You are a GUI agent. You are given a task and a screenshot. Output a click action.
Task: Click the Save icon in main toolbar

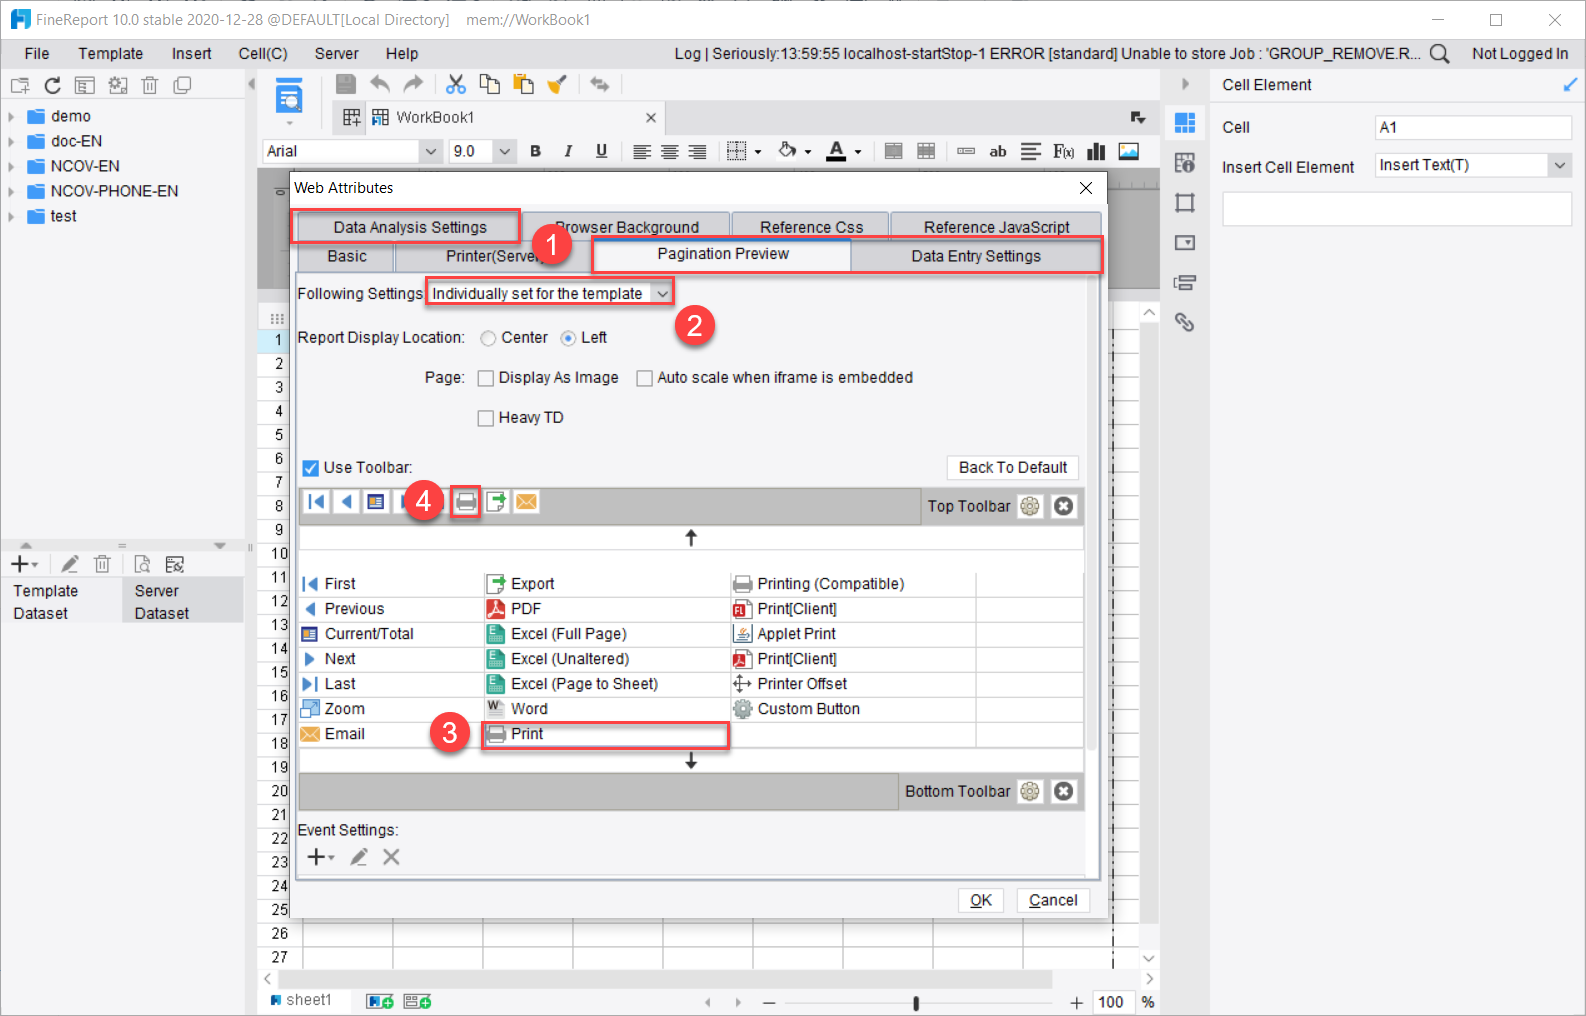point(346,85)
